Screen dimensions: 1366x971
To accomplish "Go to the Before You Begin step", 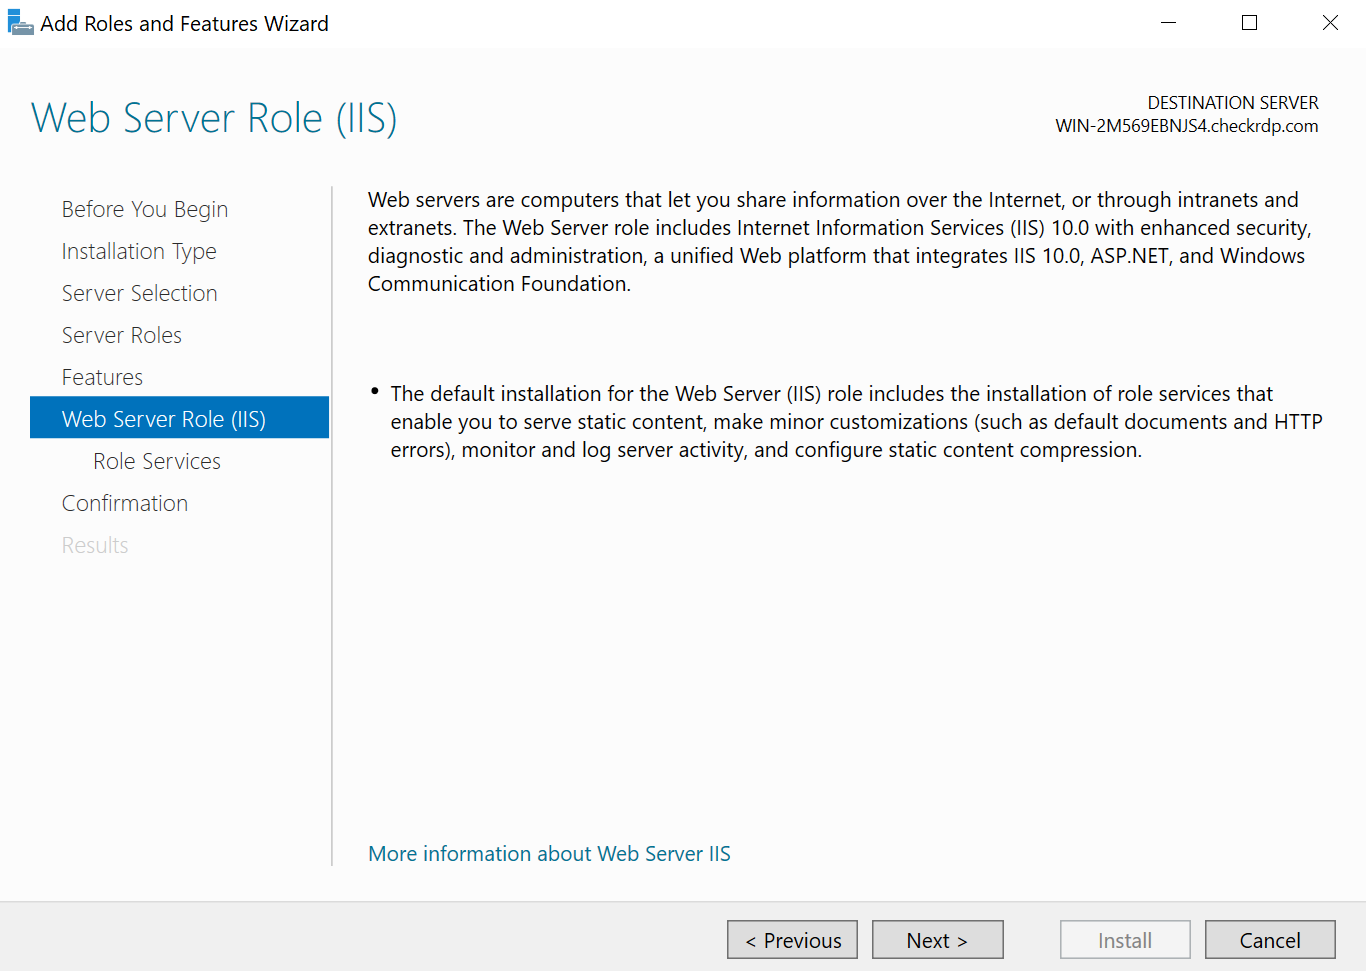I will [x=145, y=209].
